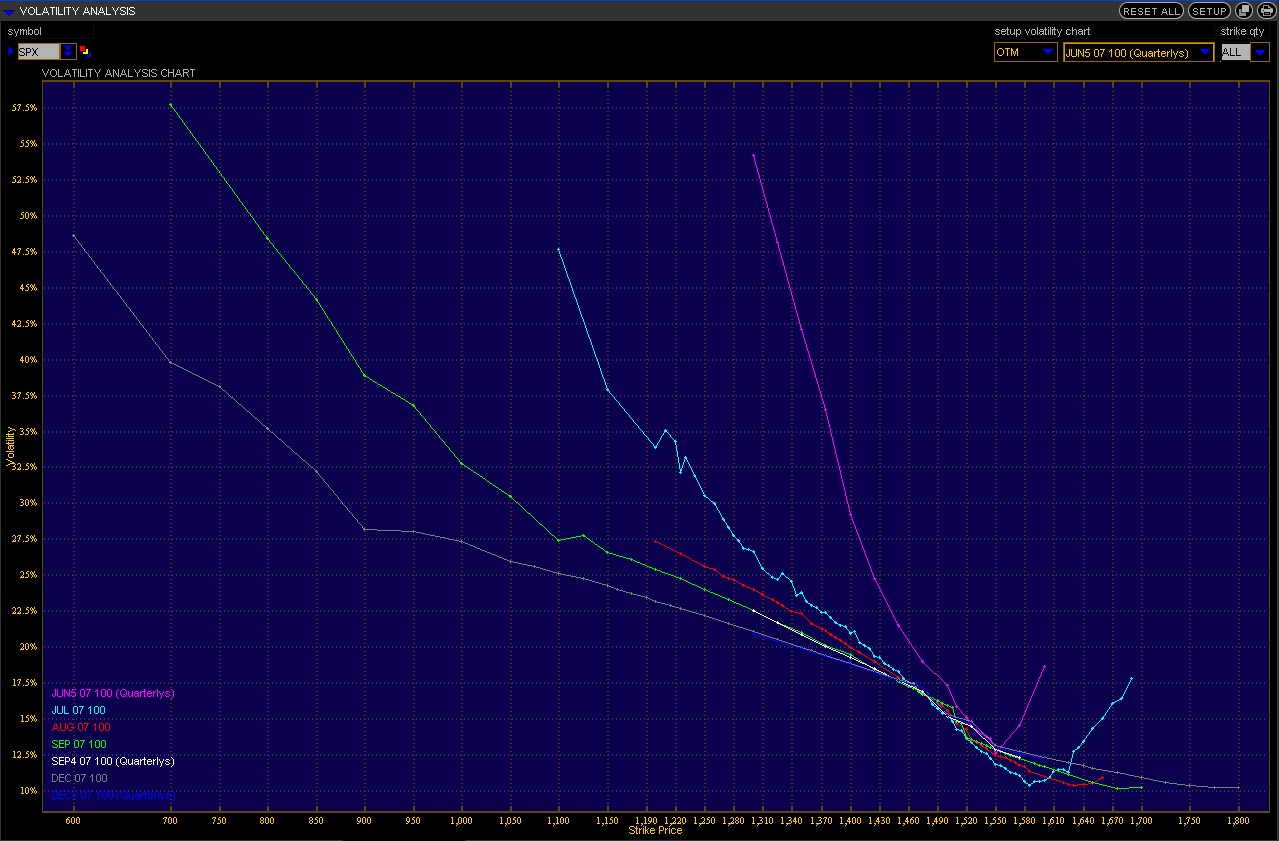Click the DEC 07 100 legend entry

[78, 778]
